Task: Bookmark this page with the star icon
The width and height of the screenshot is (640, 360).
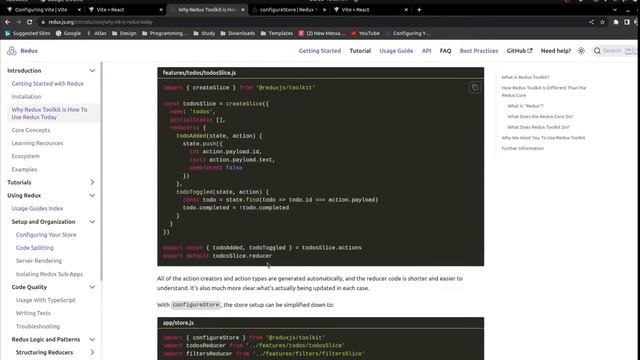Action: point(602,22)
